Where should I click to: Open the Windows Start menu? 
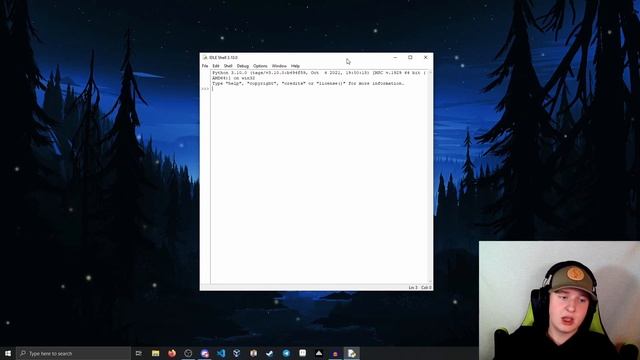pyautogui.click(x=8, y=353)
